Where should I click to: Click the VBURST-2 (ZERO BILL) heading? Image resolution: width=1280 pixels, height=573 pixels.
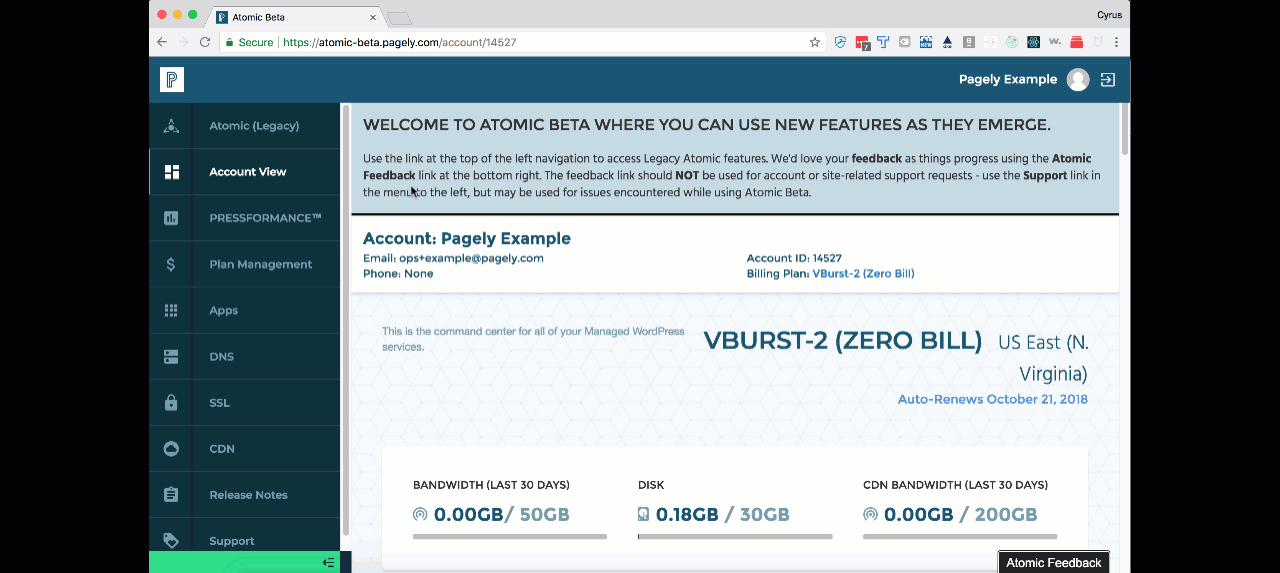tap(843, 340)
